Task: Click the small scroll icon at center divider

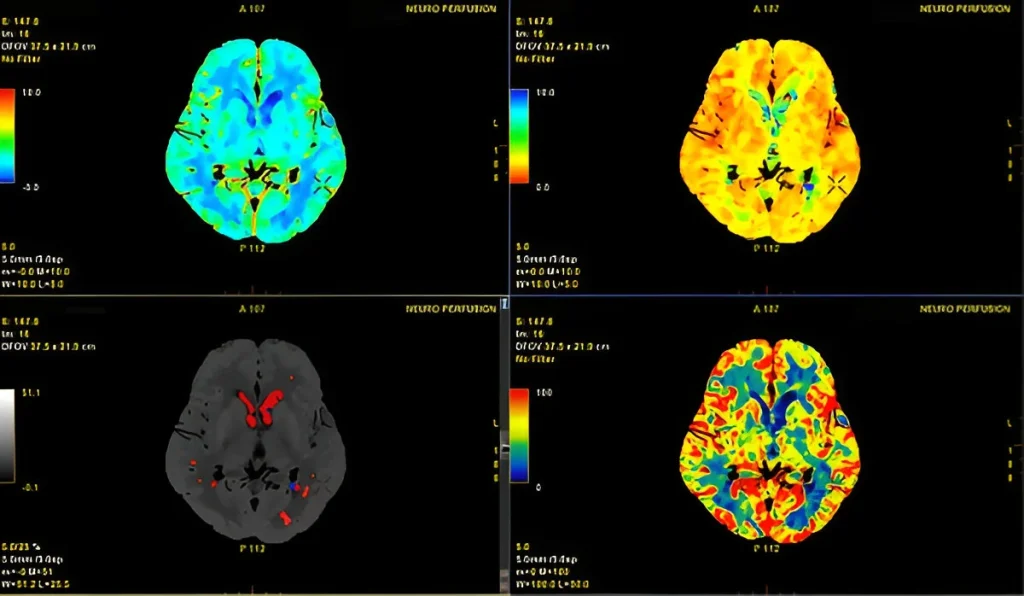Action: coord(504,302)
